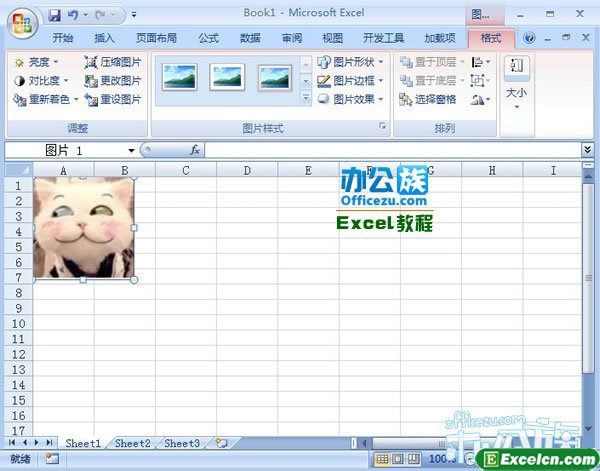Open the 亮度 brightness dropdown
This screenshot has height=471, width=600.
pos(36,62)
